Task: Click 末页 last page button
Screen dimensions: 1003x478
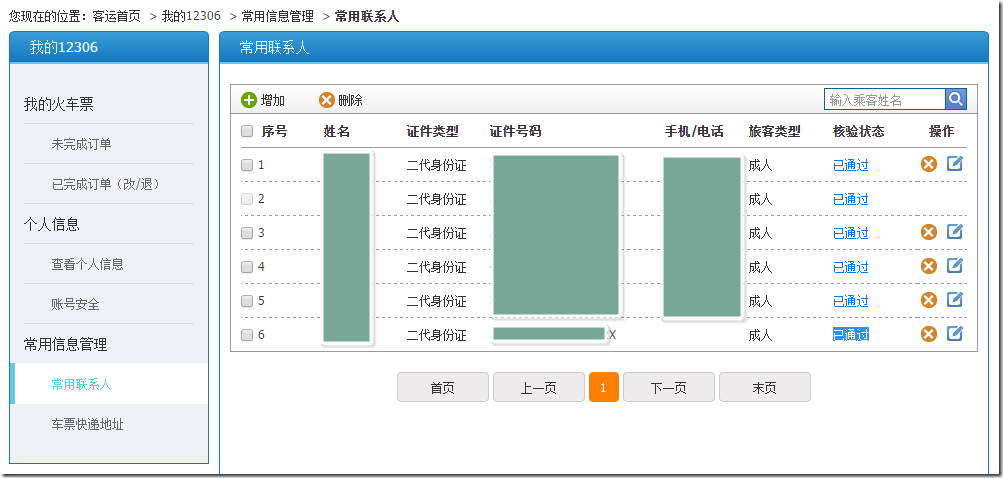Action: [765, 387]
